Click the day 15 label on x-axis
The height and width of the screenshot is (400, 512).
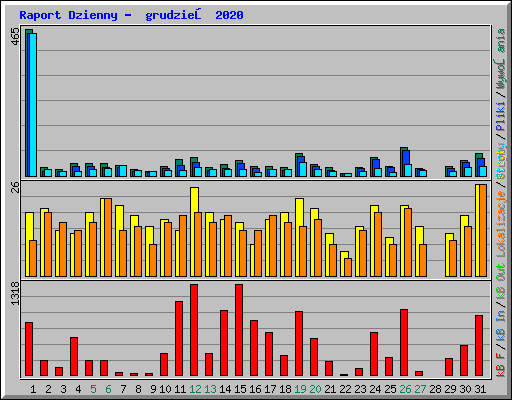pos(240,389)
